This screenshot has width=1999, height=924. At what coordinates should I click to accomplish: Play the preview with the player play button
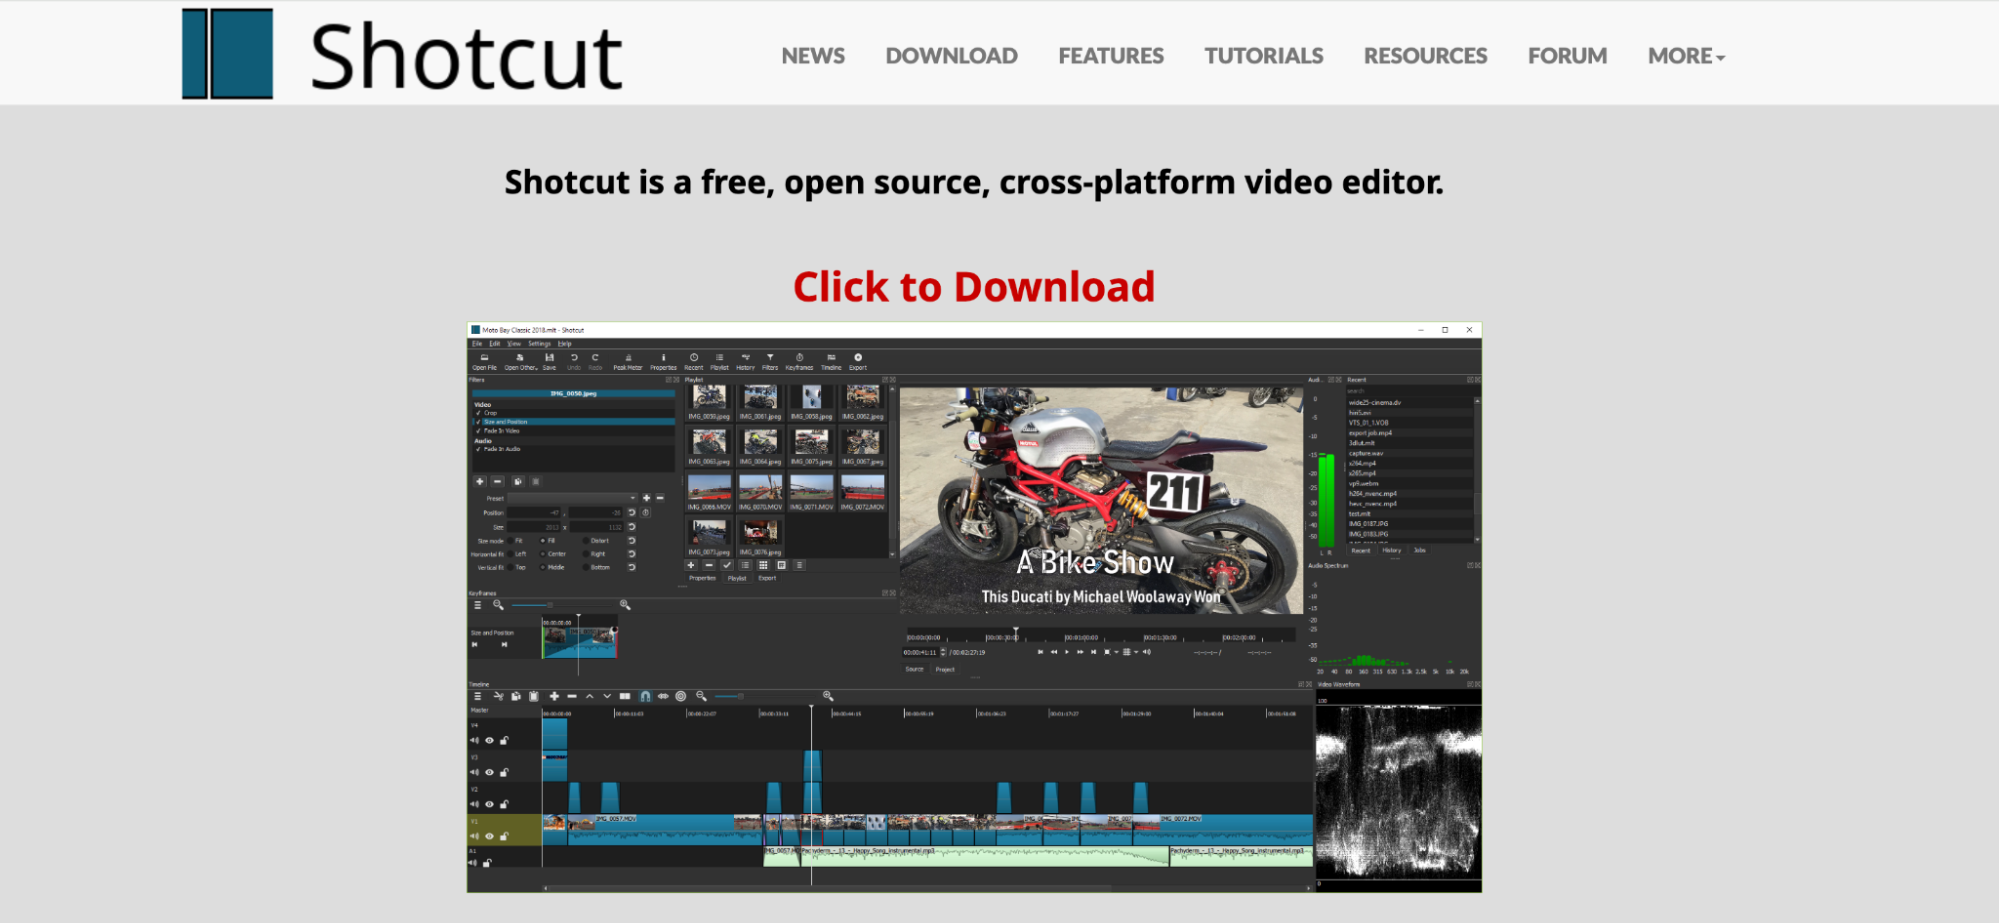(x=1067, y=652)
